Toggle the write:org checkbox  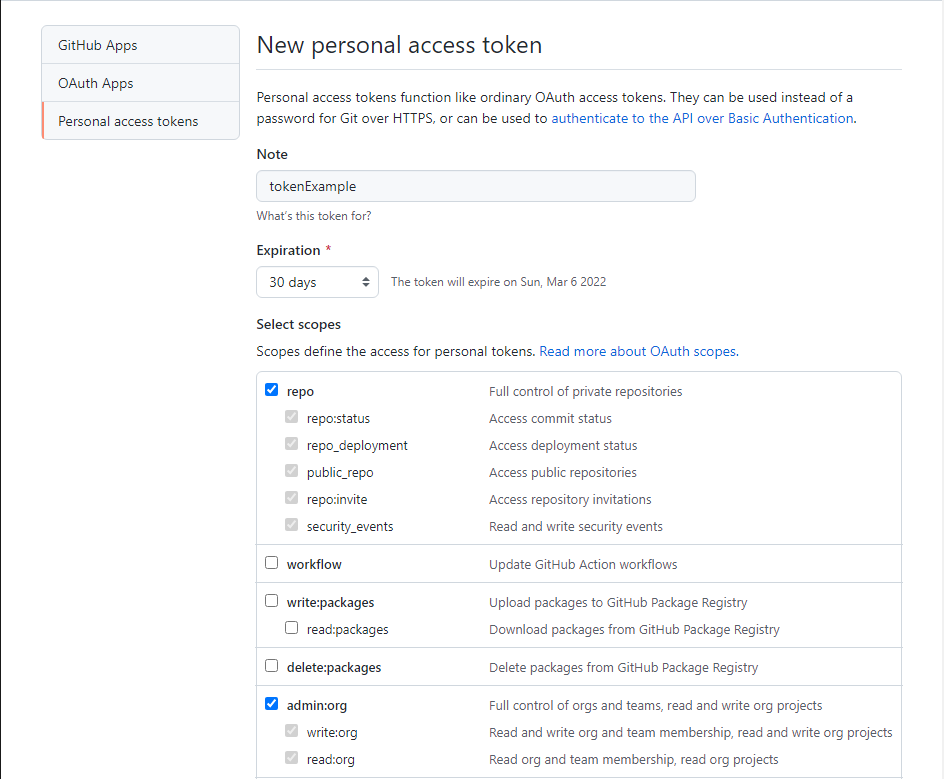tap(291, 731)
